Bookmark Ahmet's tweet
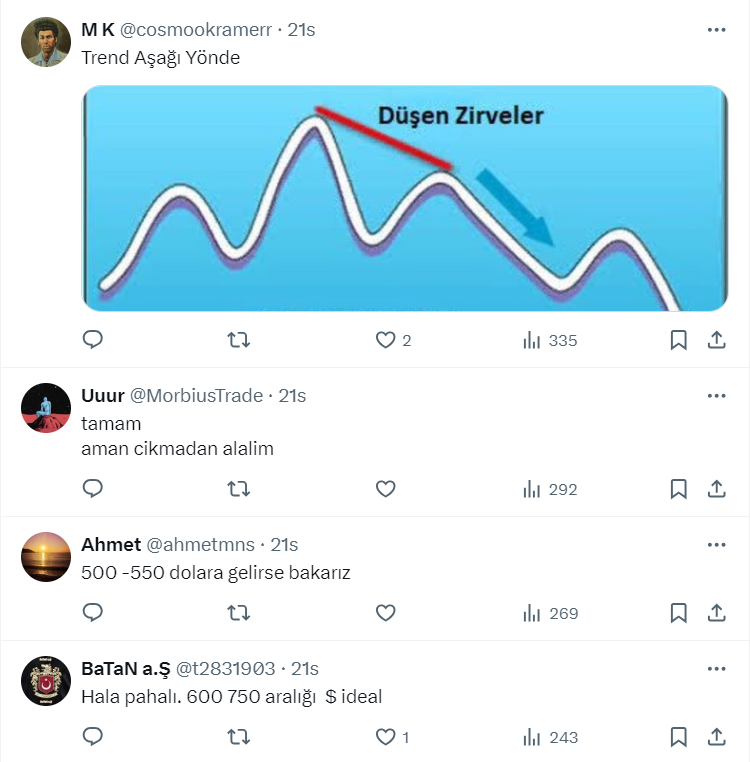The height and width of the screenshot is (762, 750). (678, 613)
